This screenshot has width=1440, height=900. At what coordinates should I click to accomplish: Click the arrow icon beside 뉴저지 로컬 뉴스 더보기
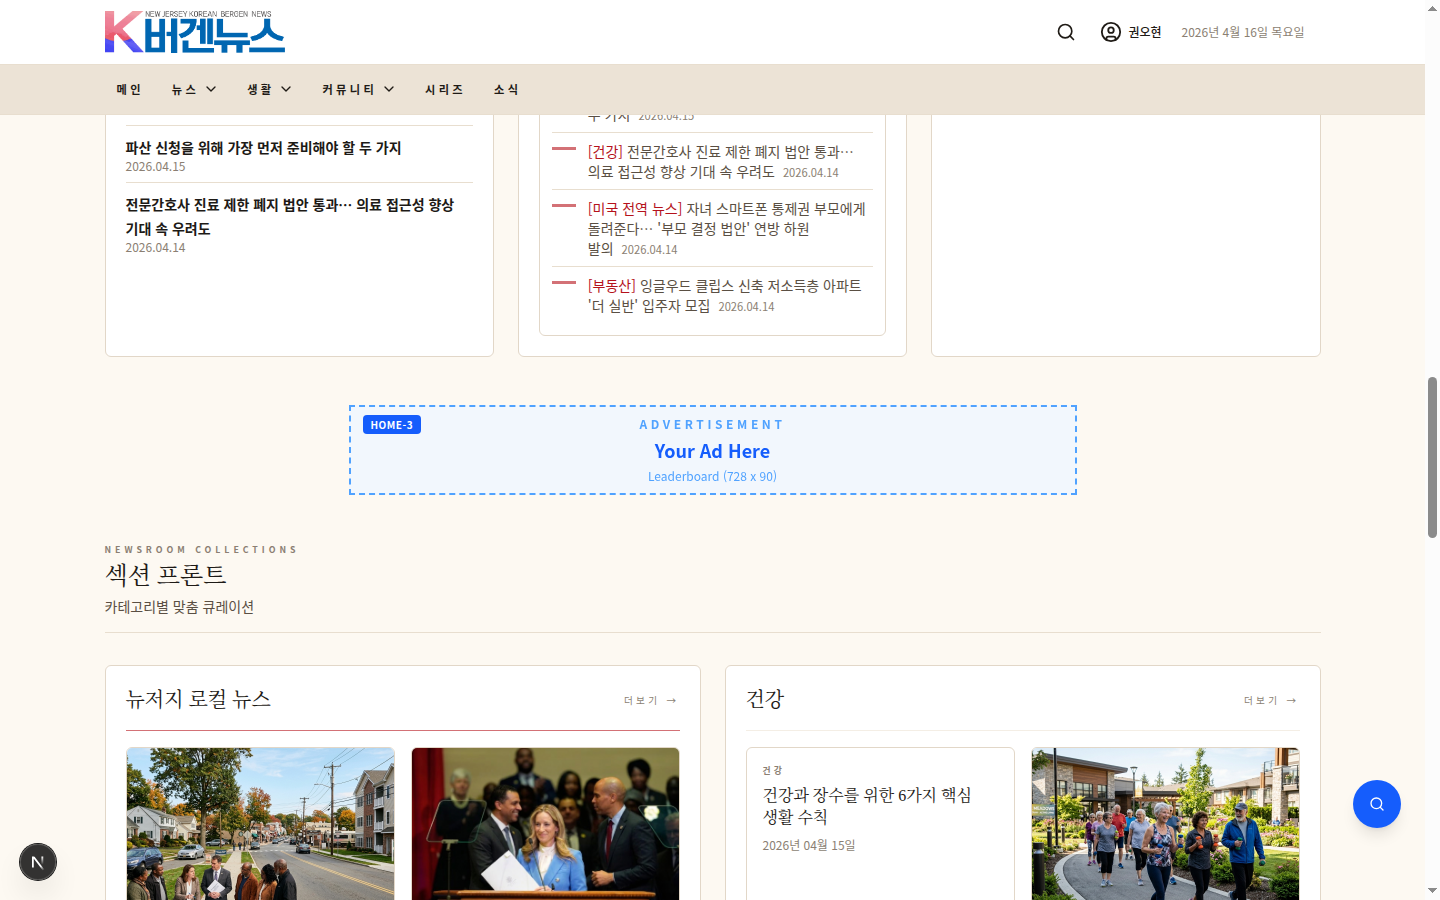pyautogui.click(x=672, y=700)
